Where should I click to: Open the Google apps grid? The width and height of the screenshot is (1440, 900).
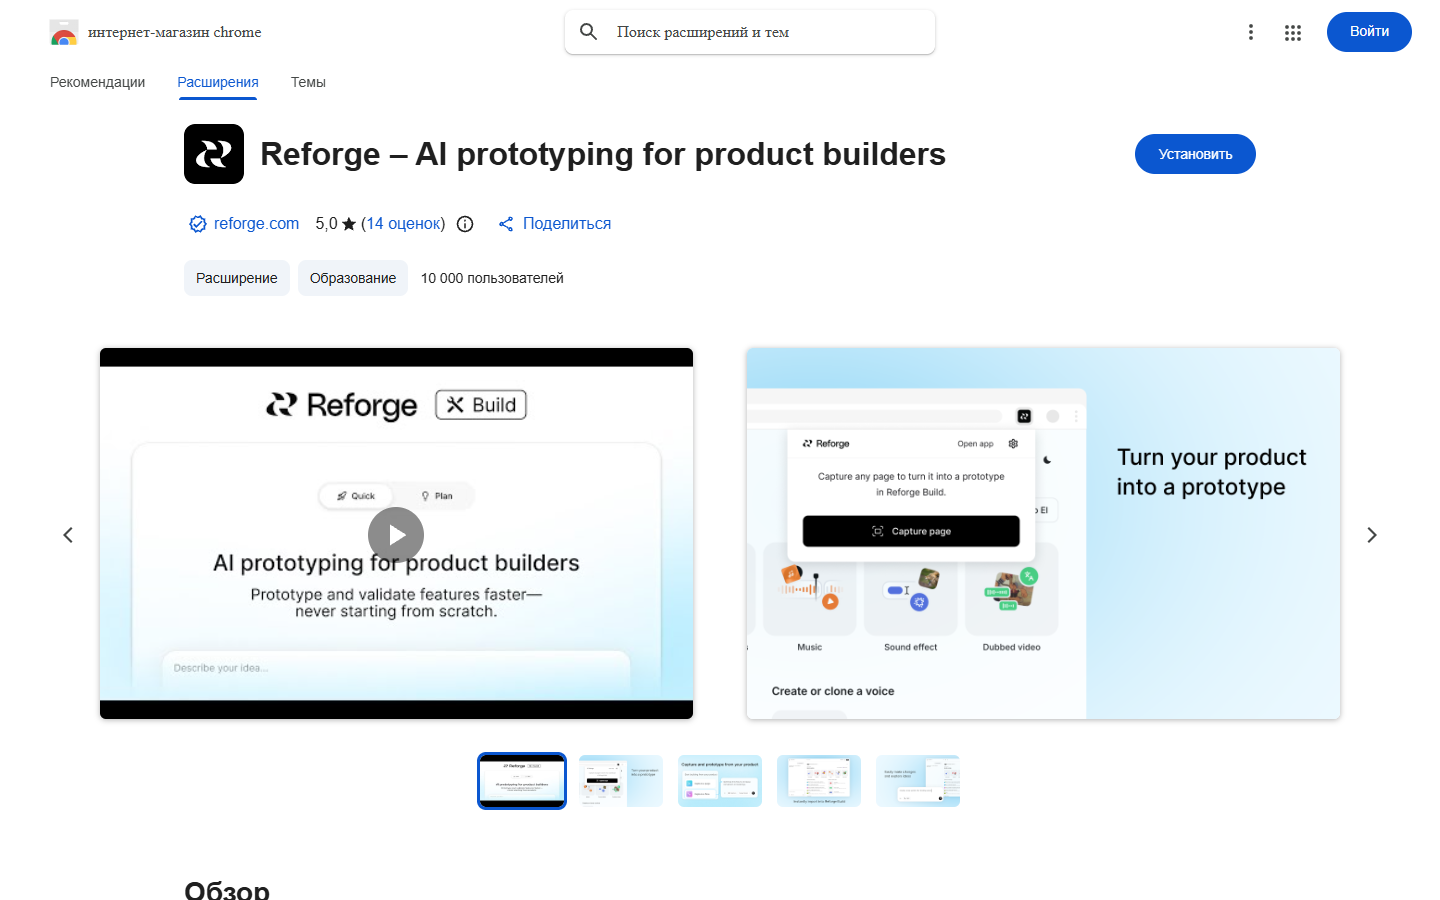1293,32
